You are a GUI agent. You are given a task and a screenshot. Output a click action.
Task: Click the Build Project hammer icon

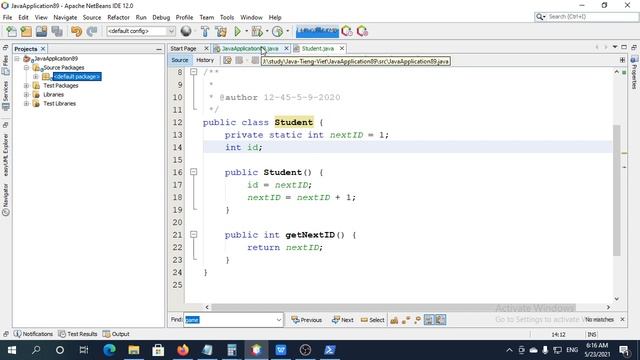click(205, 31)
